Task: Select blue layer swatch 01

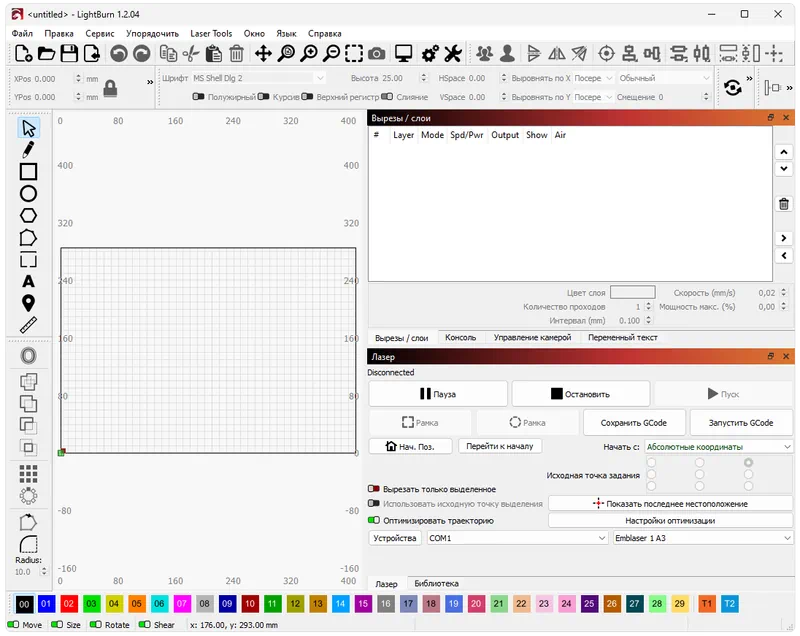Action: (46, 604)
